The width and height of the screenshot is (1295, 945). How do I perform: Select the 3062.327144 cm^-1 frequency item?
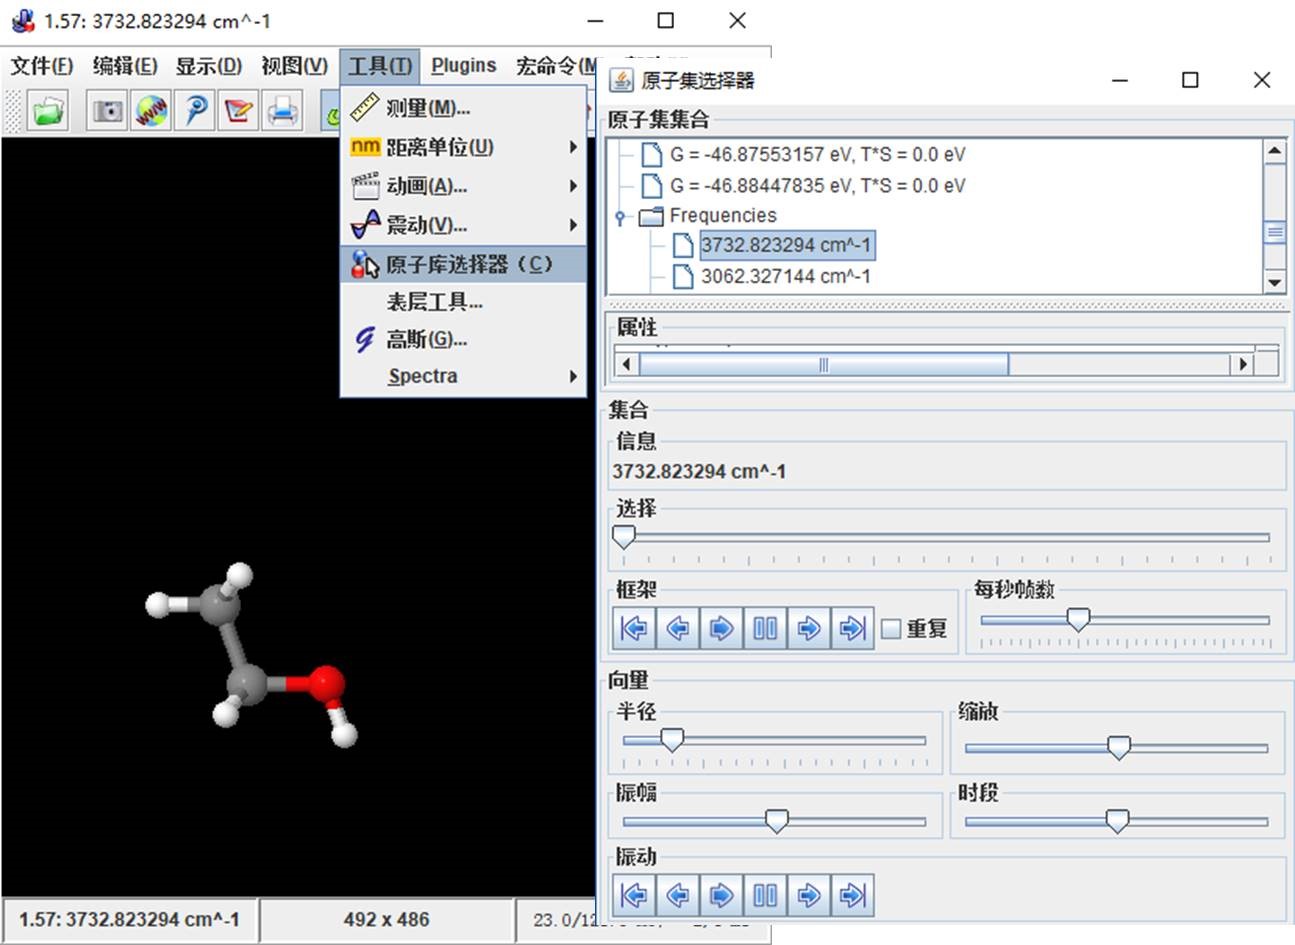pyautogui.click(x=785, y=276)
